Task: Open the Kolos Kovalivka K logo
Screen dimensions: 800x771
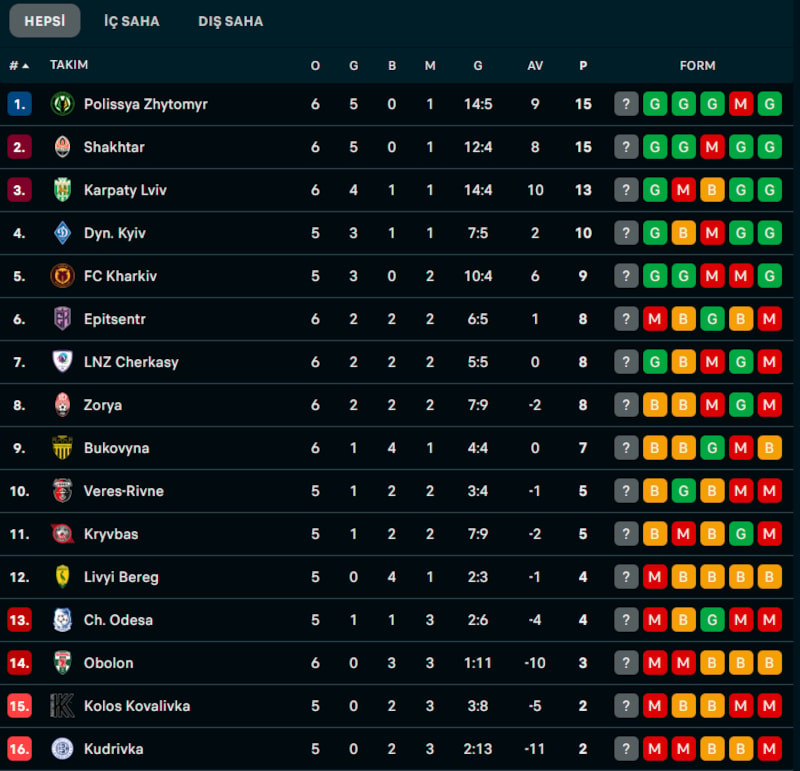Action: coord(62,706)
